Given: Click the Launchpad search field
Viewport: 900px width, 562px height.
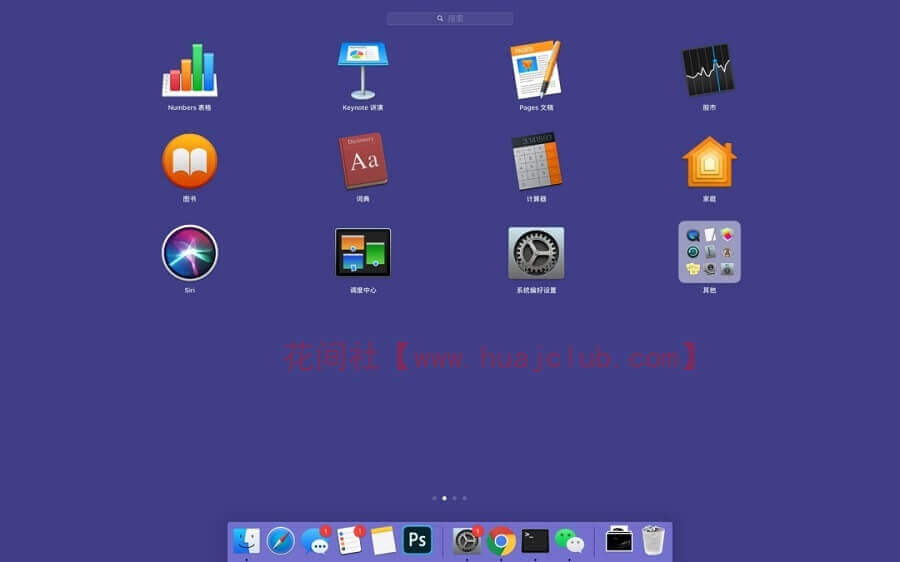Looking at the screenshot, I should pos(450,18).
